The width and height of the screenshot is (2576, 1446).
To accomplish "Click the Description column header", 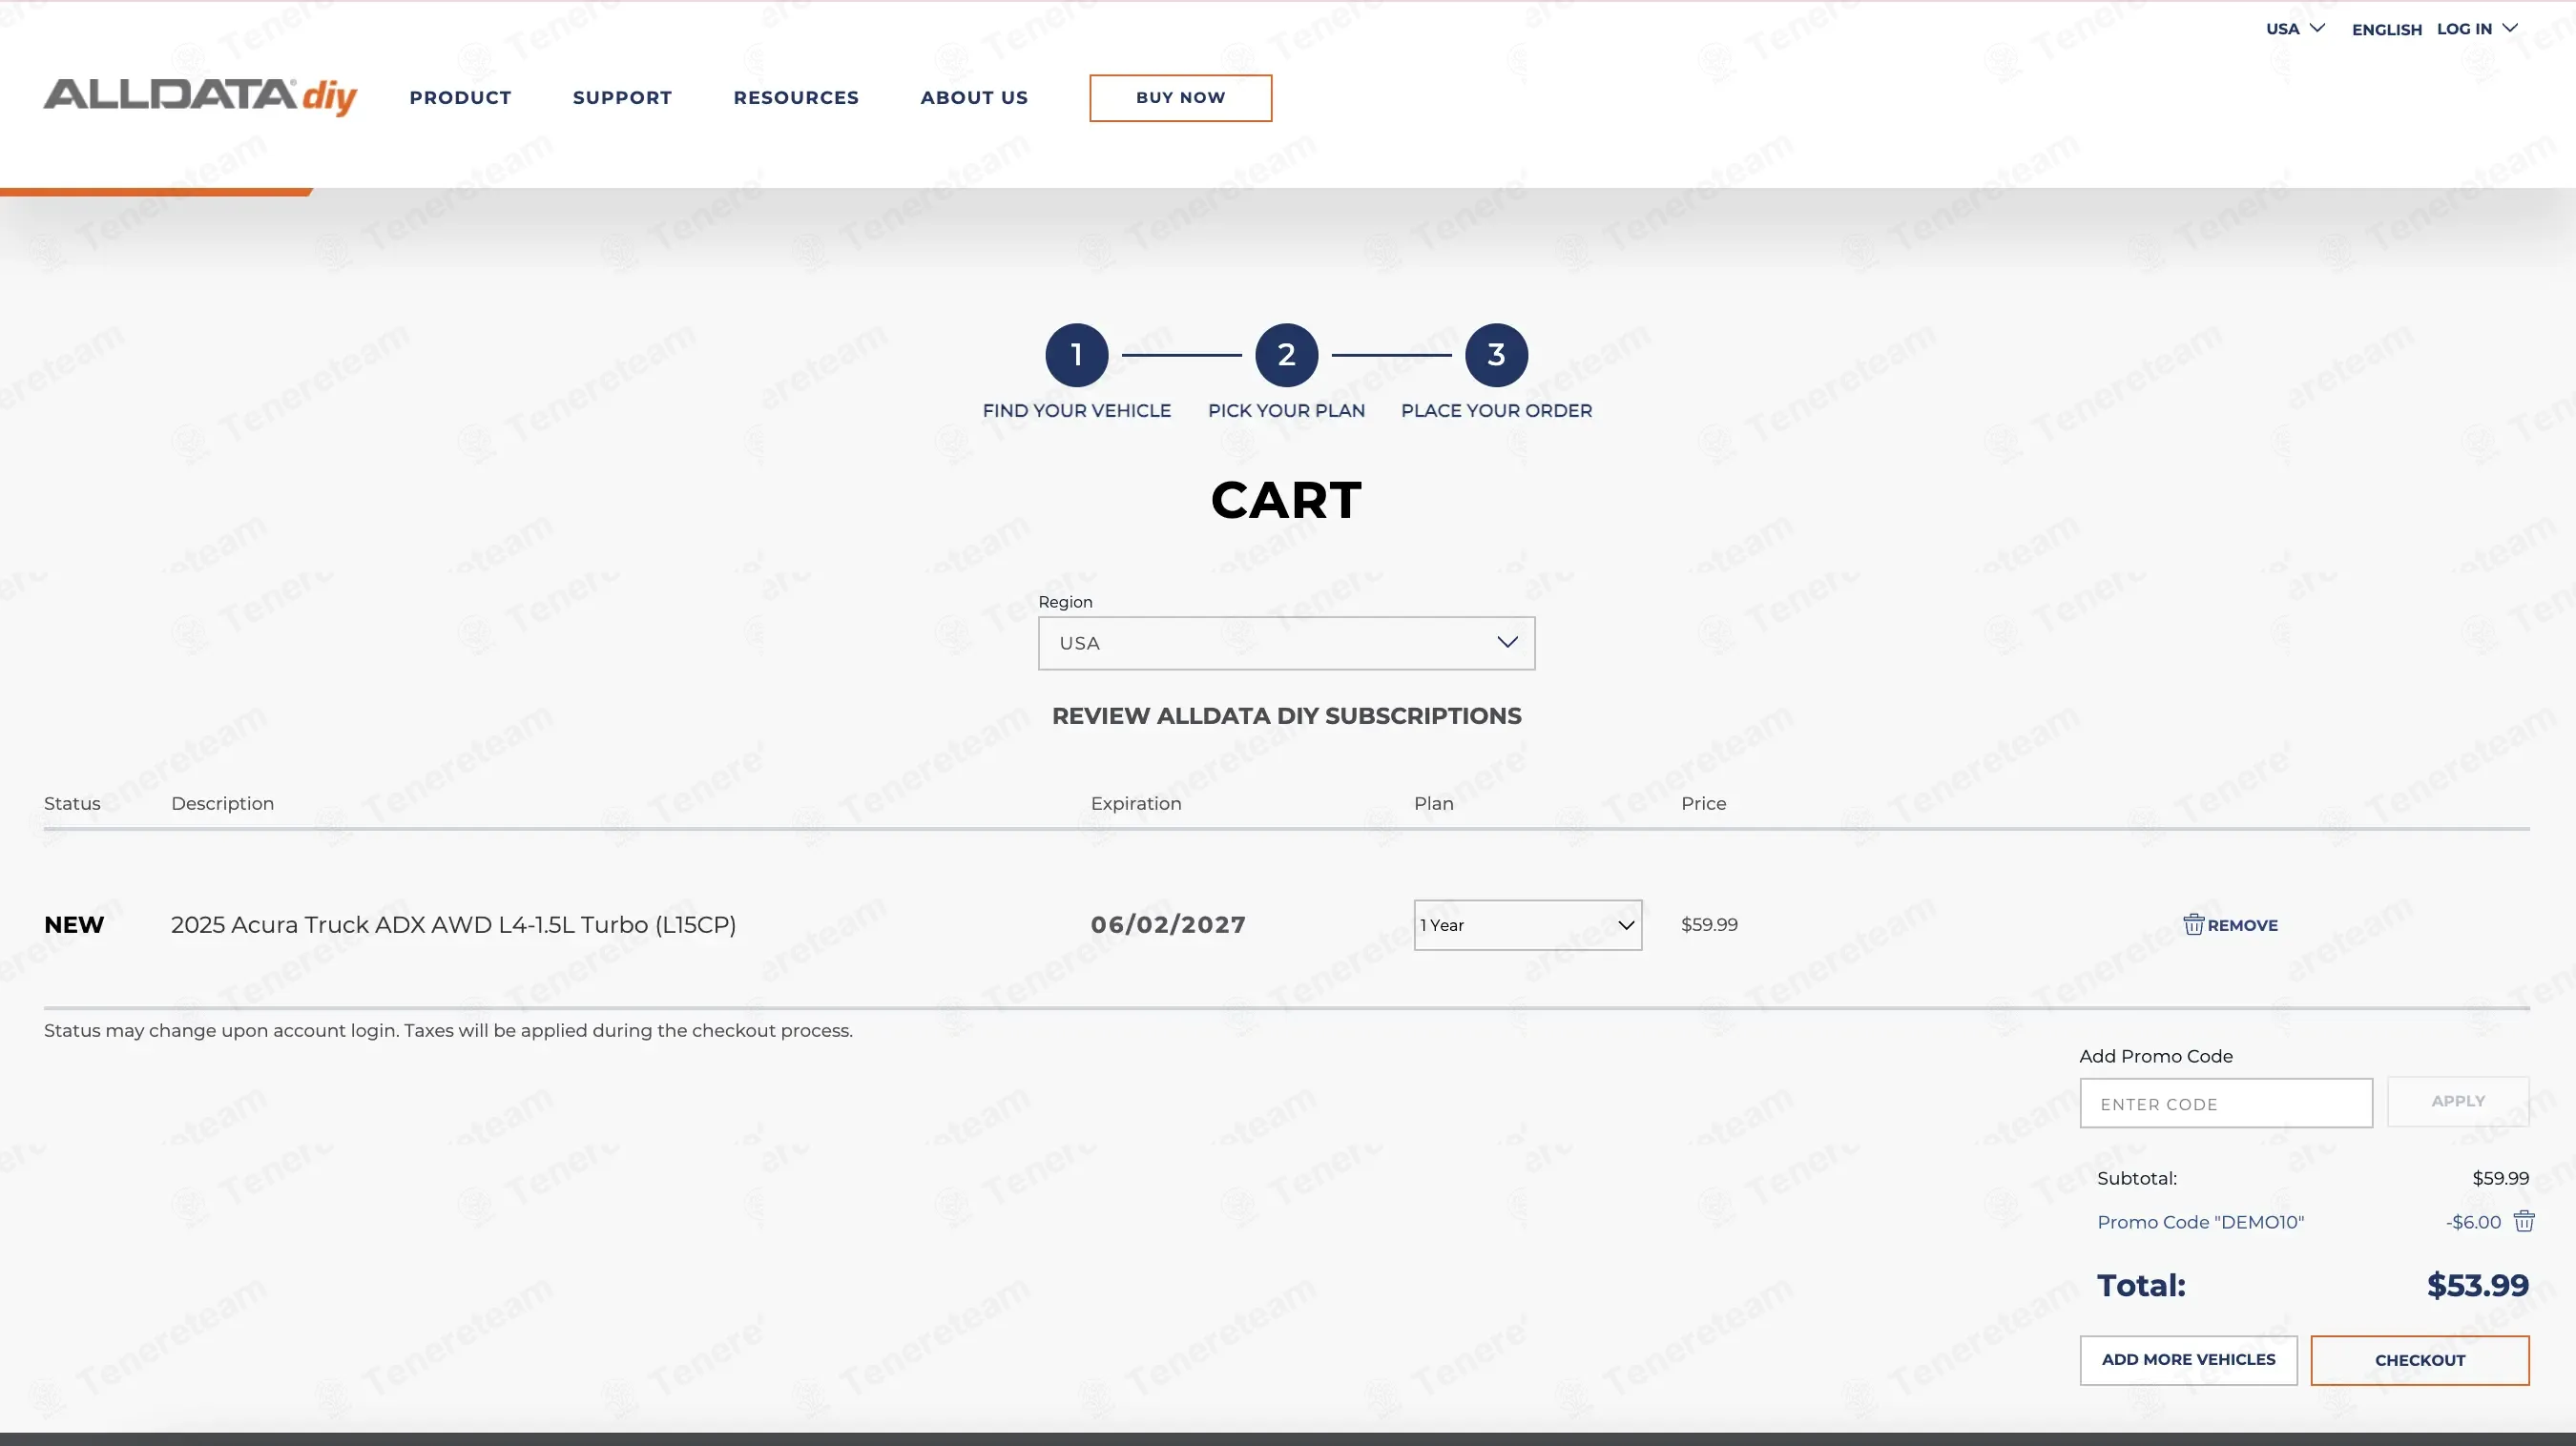I will 222,803.
